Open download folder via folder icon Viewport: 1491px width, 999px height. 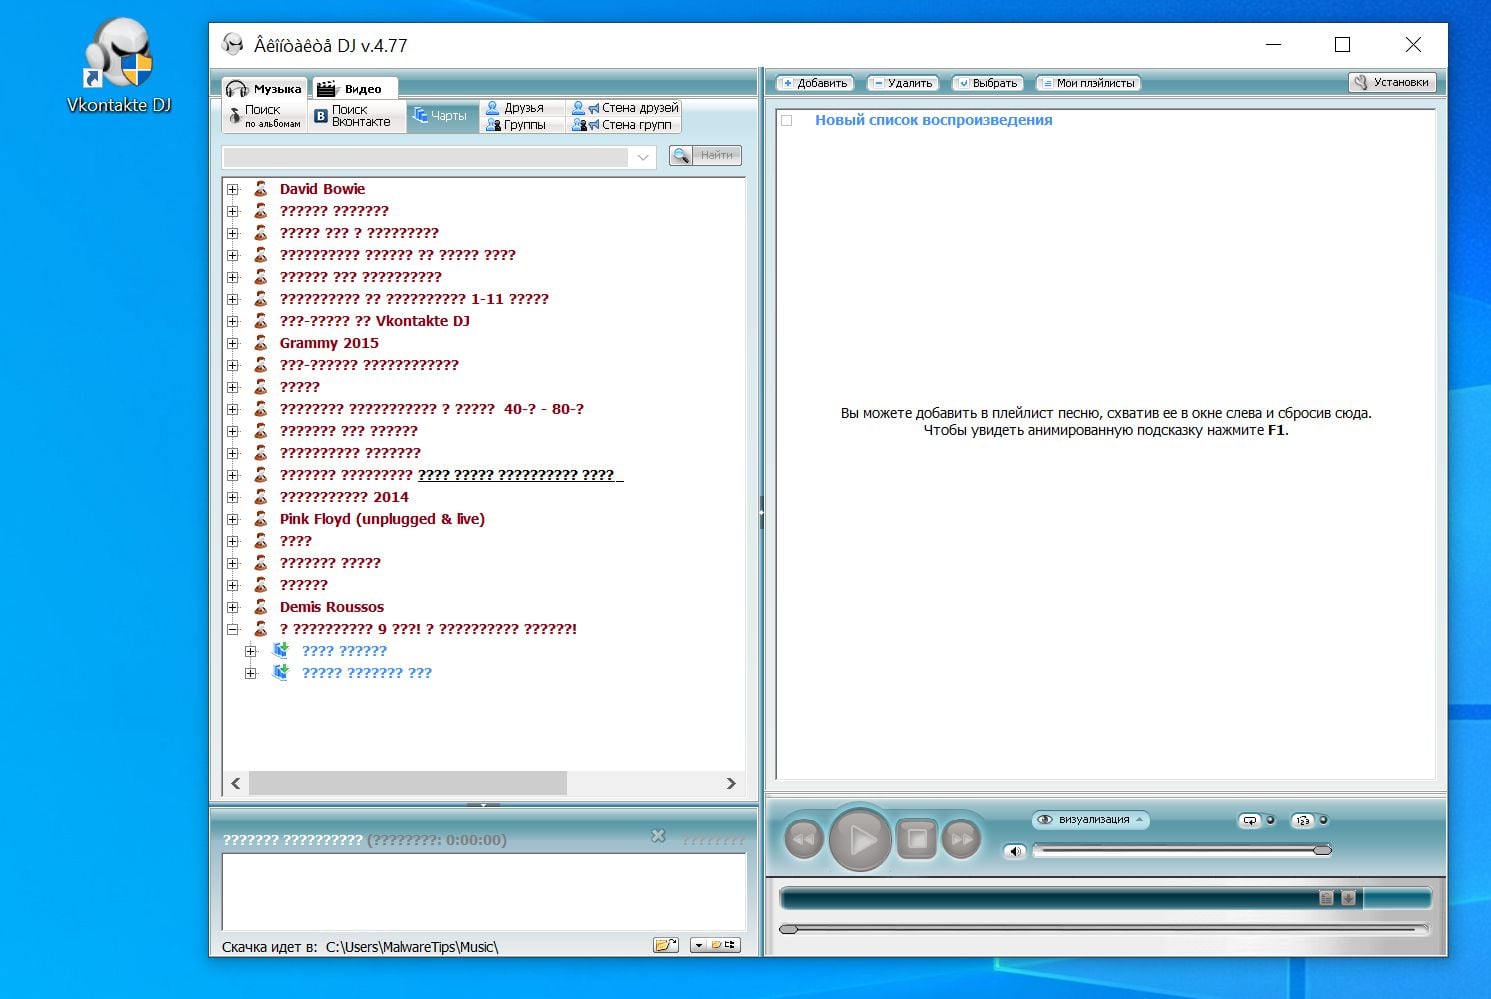coord(665,945)
